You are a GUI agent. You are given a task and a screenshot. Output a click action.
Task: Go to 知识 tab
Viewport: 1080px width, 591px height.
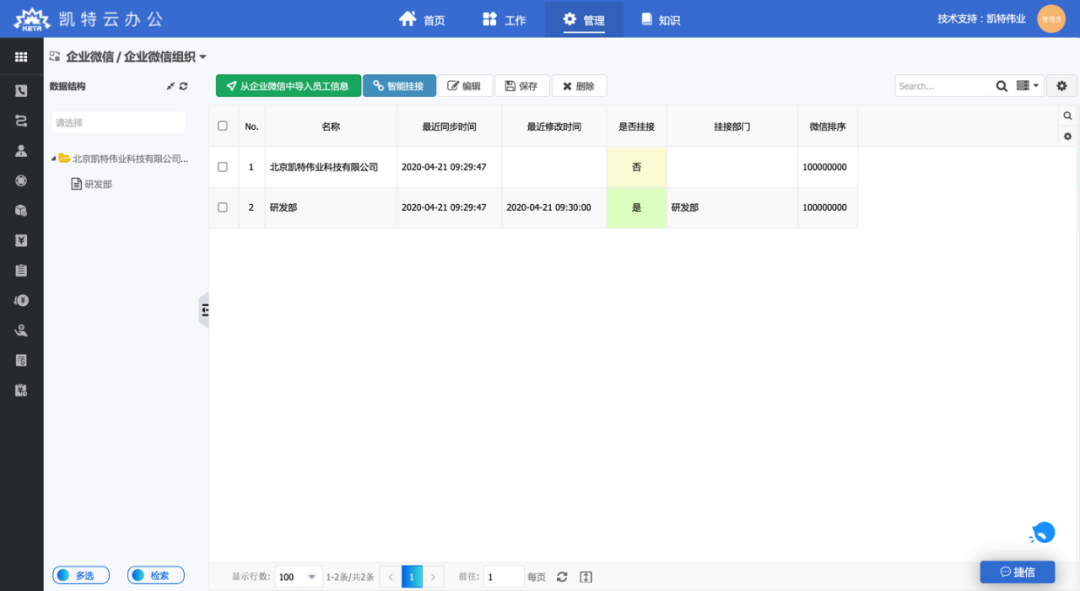[661, 19]
